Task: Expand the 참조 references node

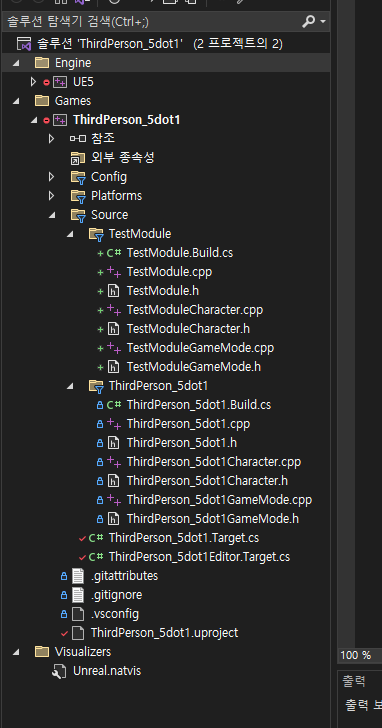Action: pos(51,138)
